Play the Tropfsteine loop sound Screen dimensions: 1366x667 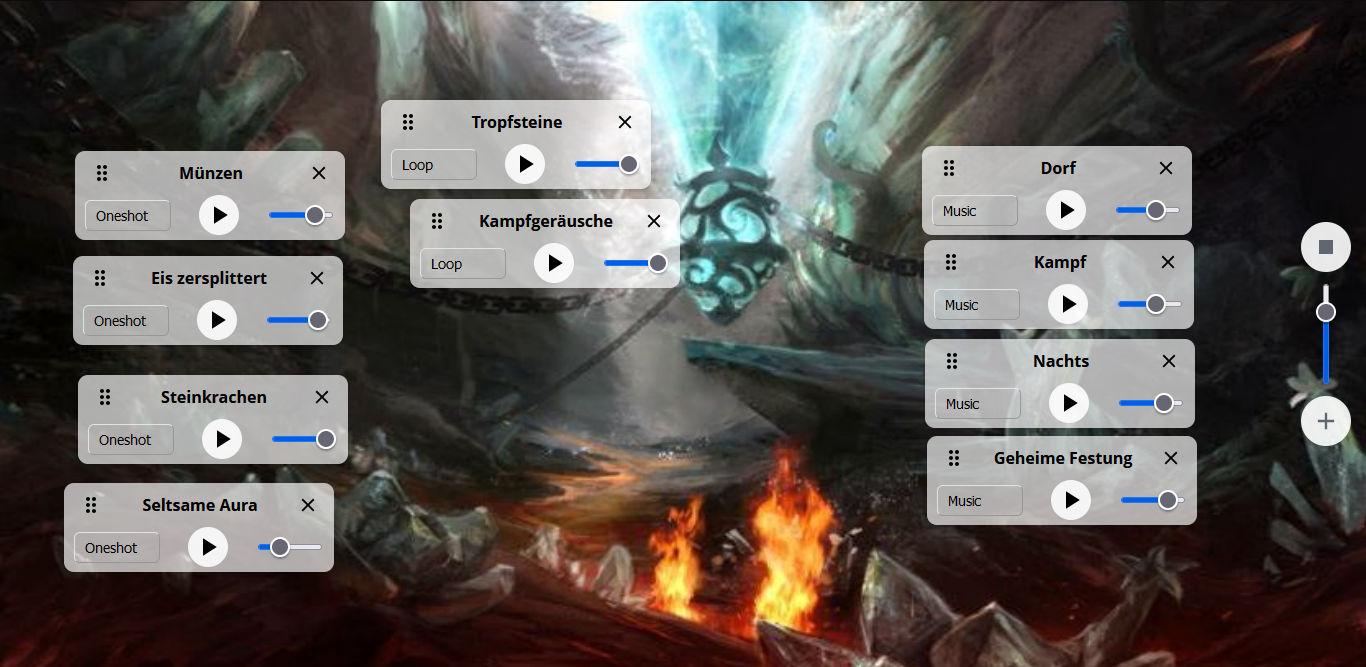tap(525, 164)
